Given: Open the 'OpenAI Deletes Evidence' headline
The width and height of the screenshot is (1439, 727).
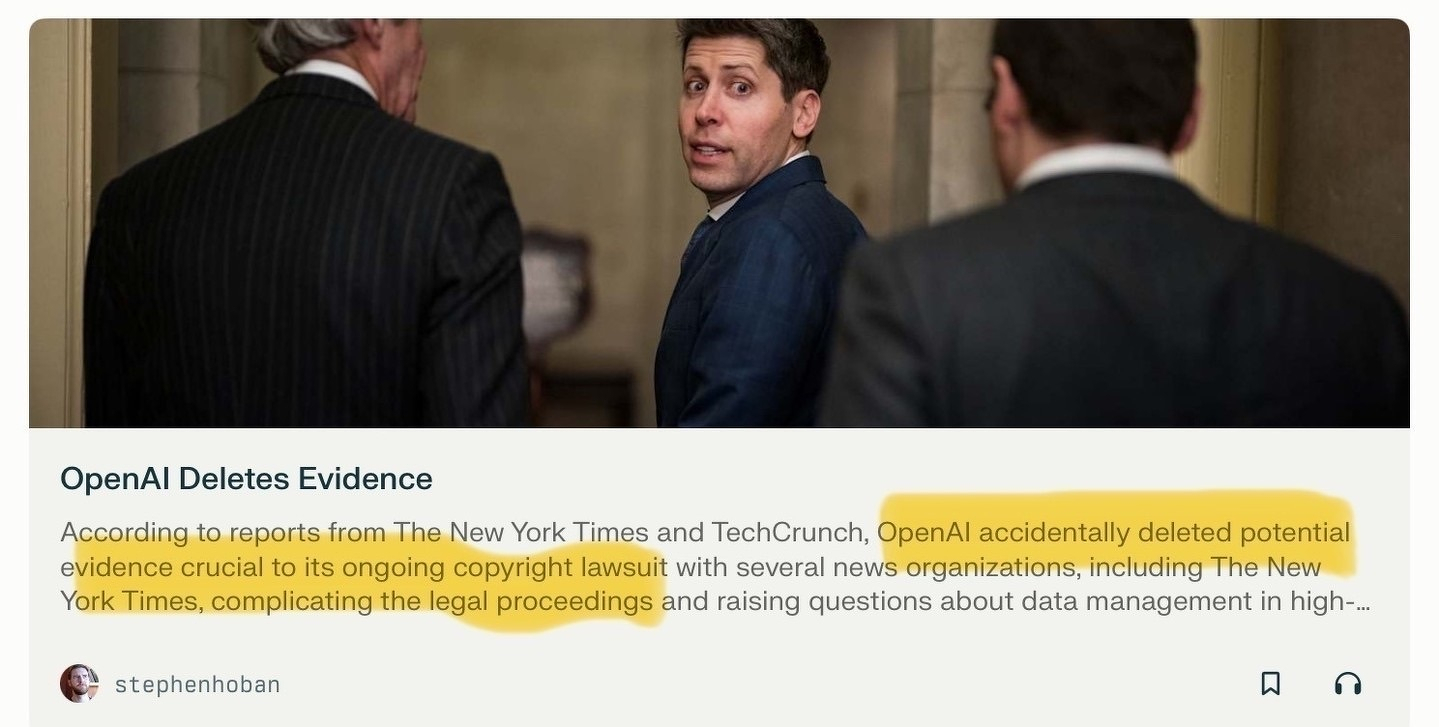Looking at the screenshot, I should (246, 479).
